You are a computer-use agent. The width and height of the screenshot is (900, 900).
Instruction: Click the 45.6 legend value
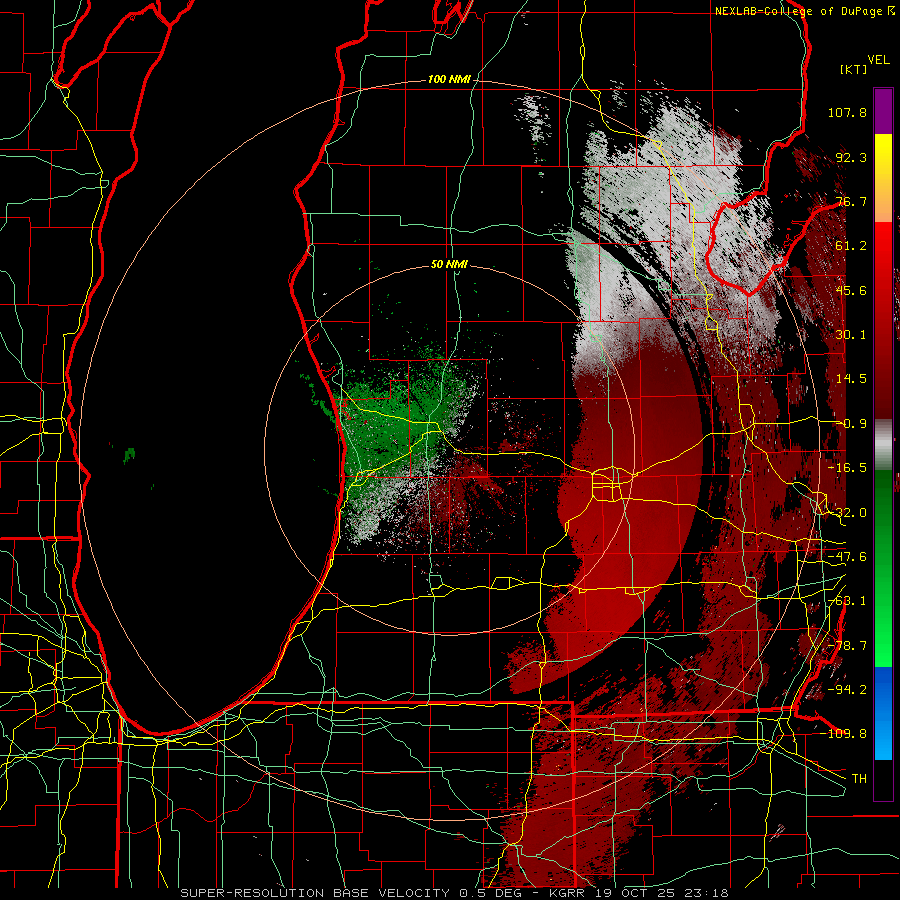[851, 290]
